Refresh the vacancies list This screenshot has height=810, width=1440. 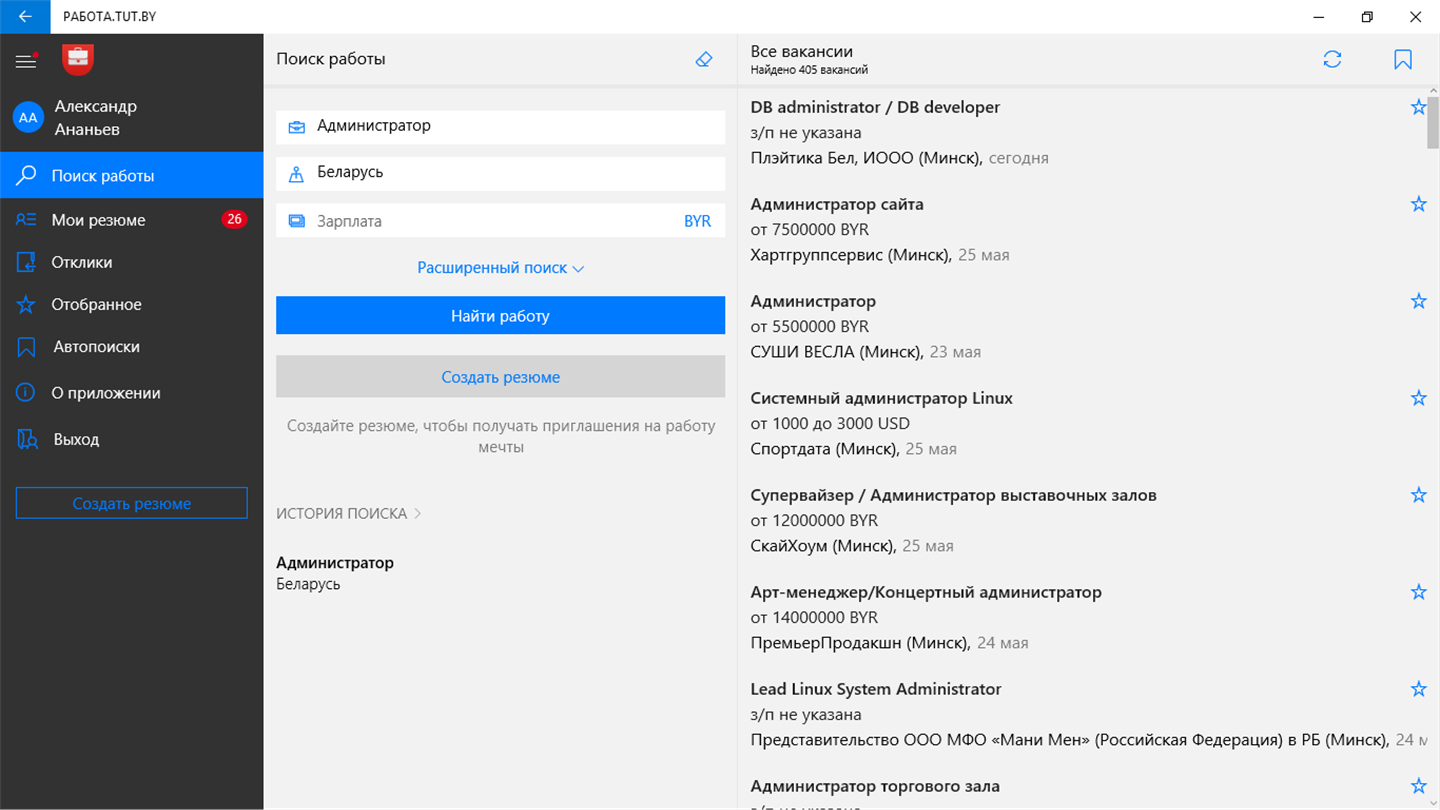pos(1332,60)
